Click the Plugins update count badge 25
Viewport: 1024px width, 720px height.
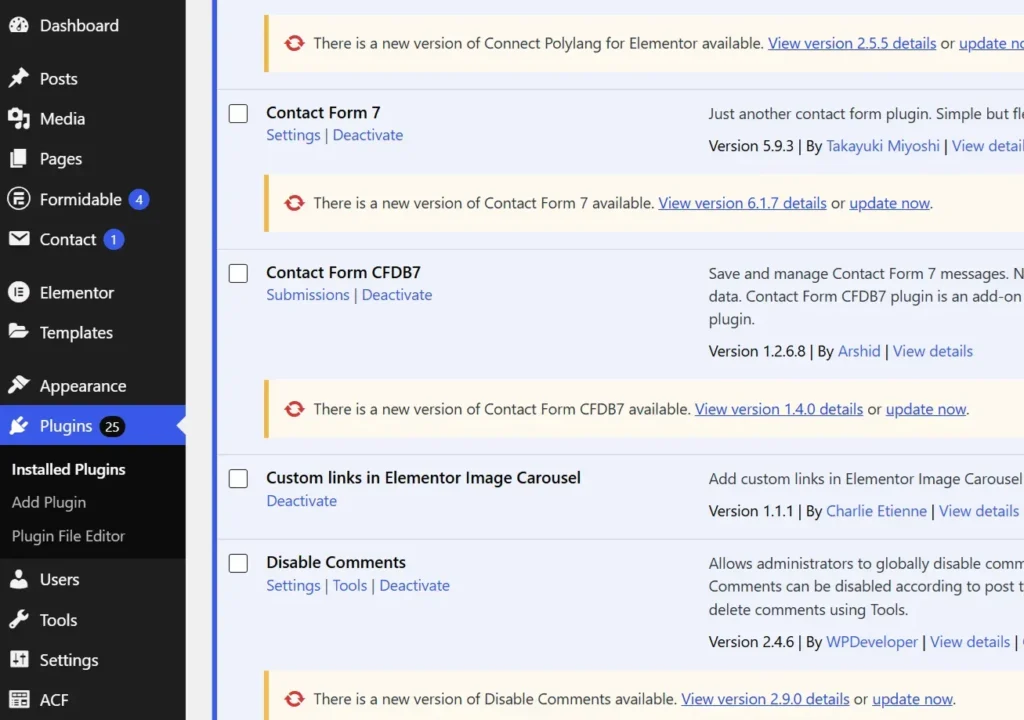coord(112,427)
